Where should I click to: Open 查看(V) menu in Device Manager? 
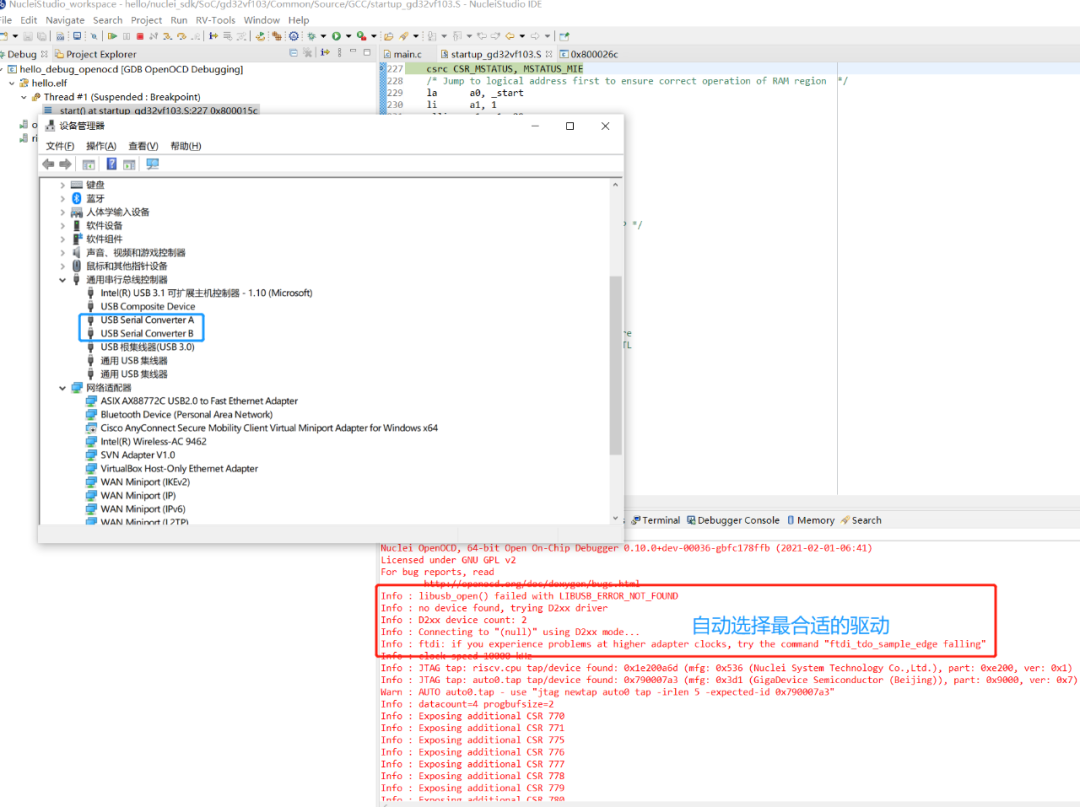click(143, 146)
